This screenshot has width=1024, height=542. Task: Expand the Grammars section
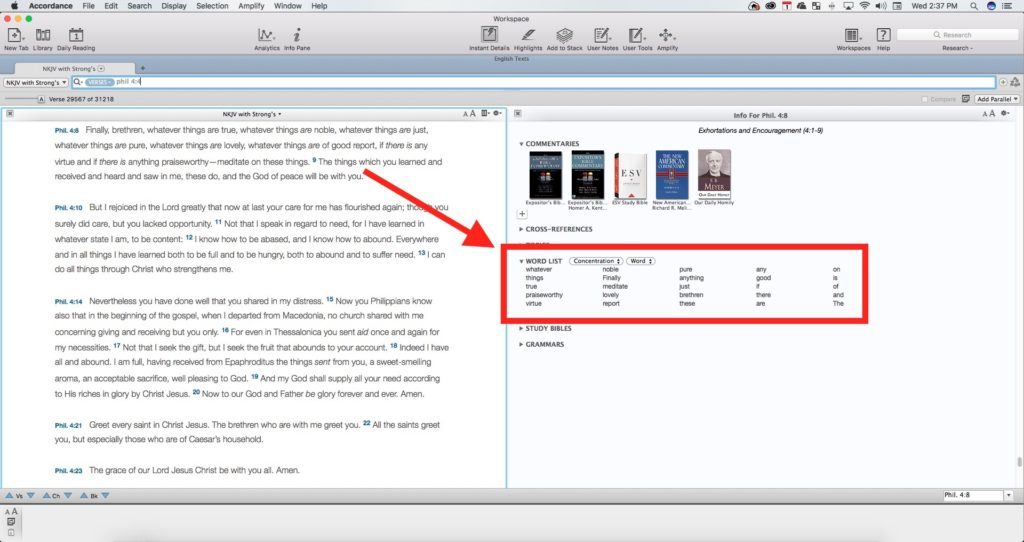521,344
